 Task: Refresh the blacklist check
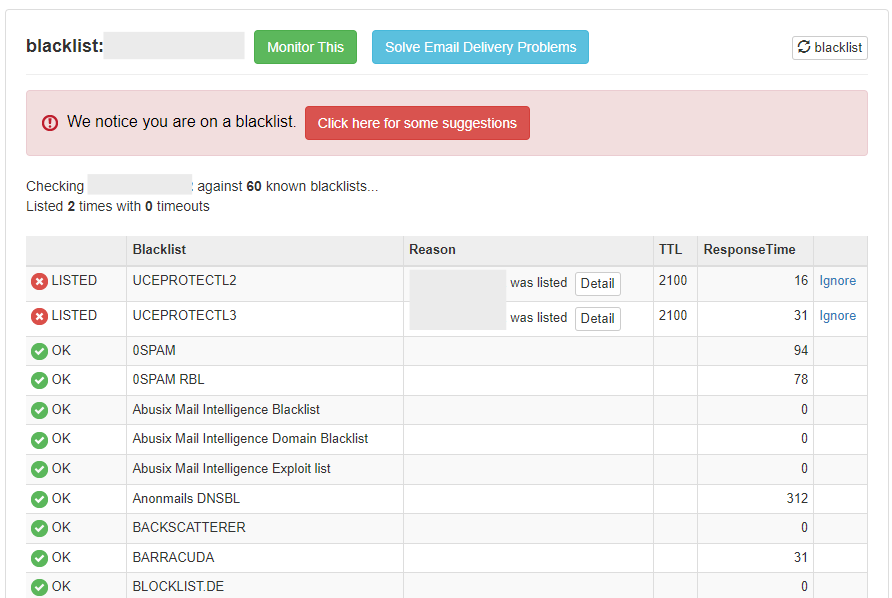[x=829, y=48]
